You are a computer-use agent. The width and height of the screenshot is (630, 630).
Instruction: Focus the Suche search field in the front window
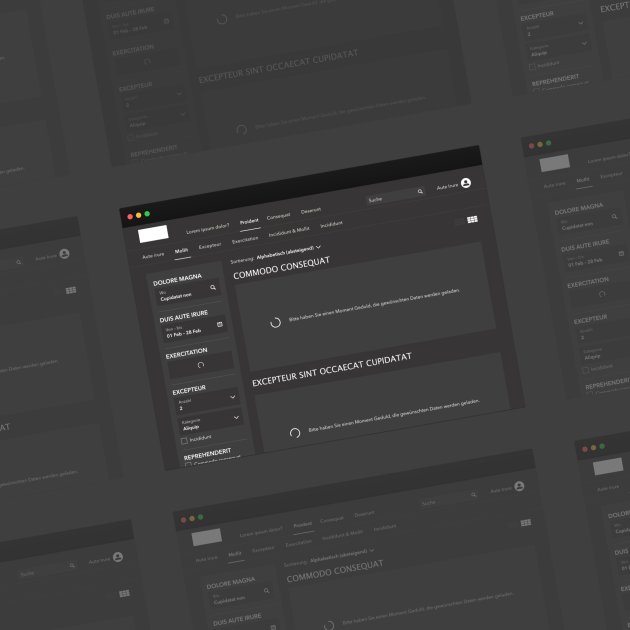396,196
